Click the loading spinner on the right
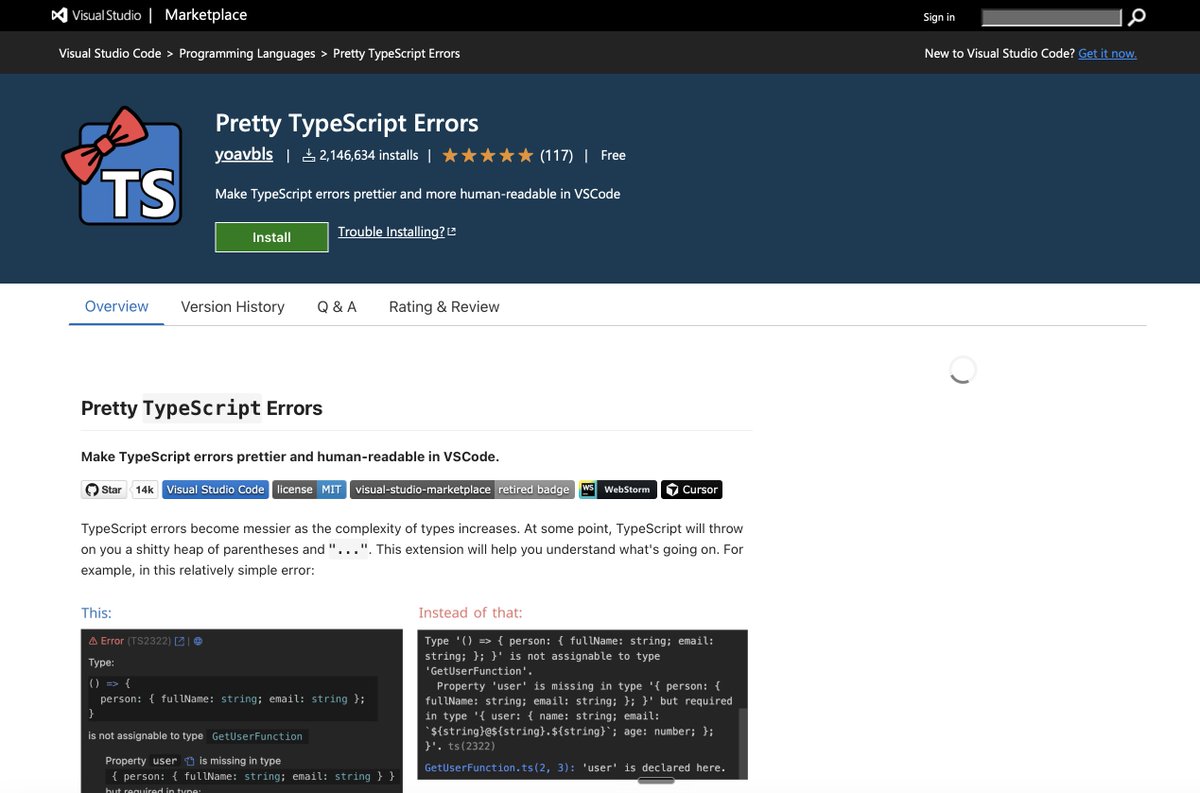1200x793 pixels. 962,370
